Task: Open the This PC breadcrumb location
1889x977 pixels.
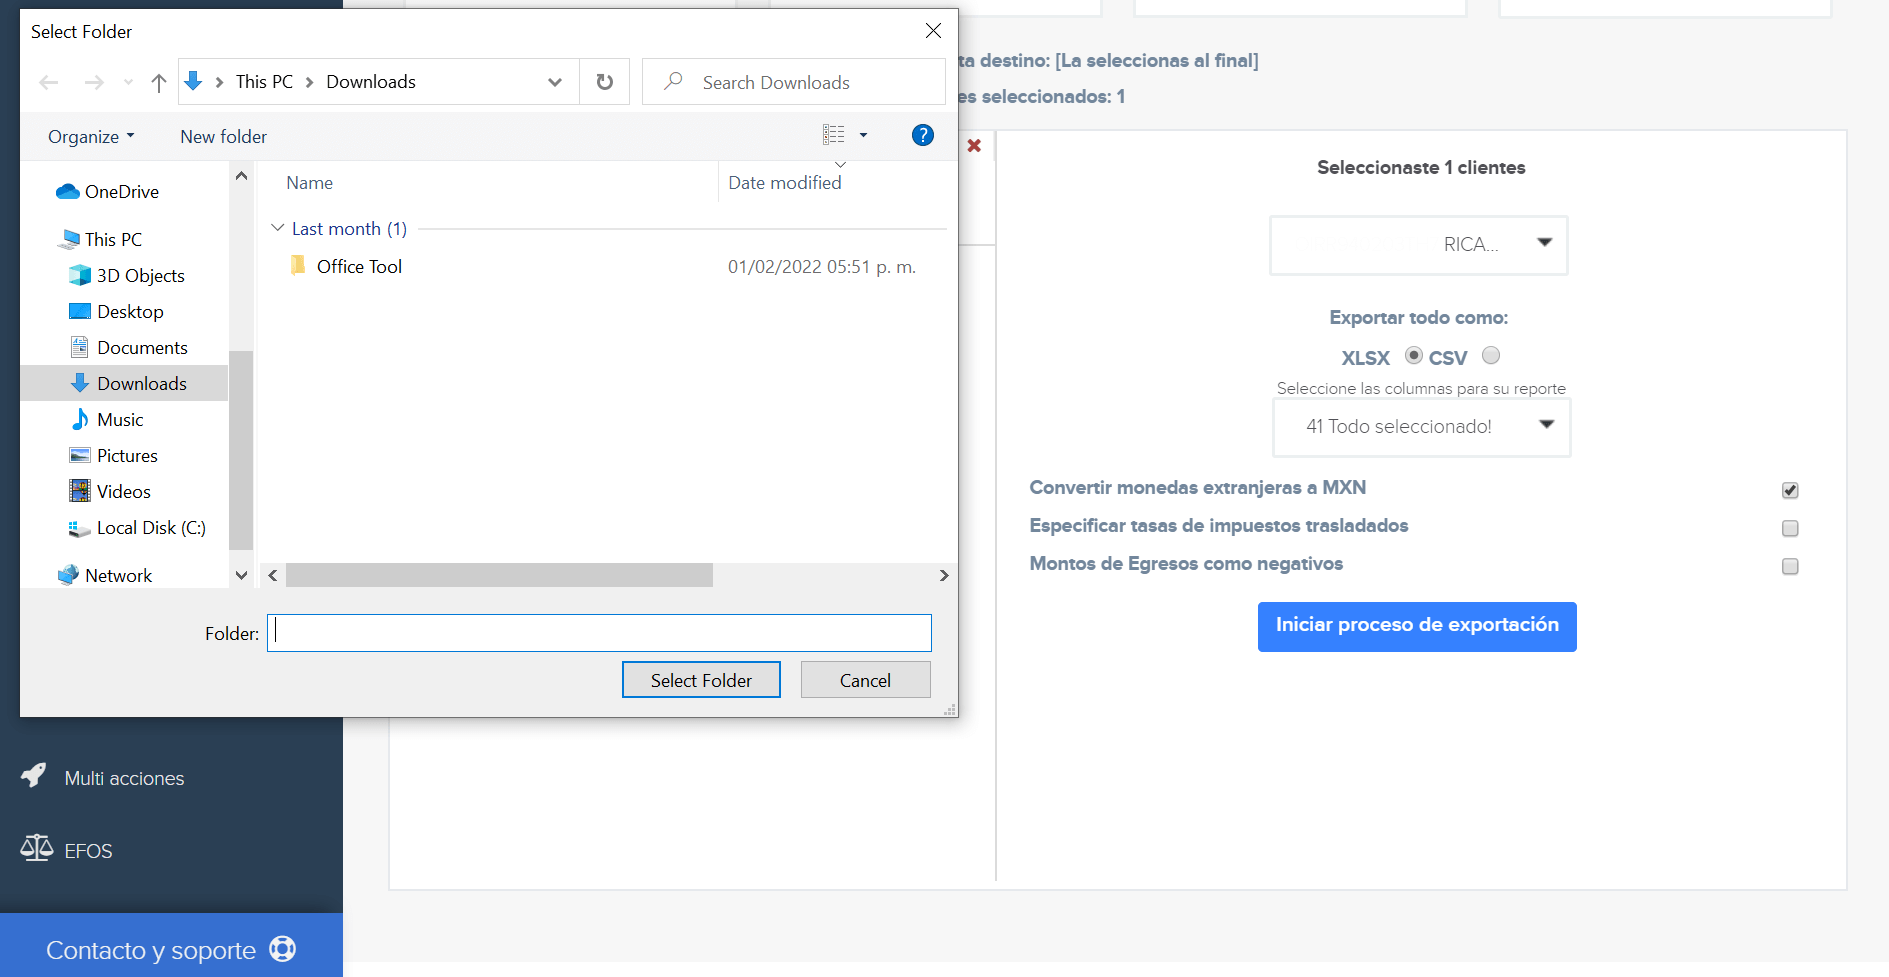Action: [263, 81]
